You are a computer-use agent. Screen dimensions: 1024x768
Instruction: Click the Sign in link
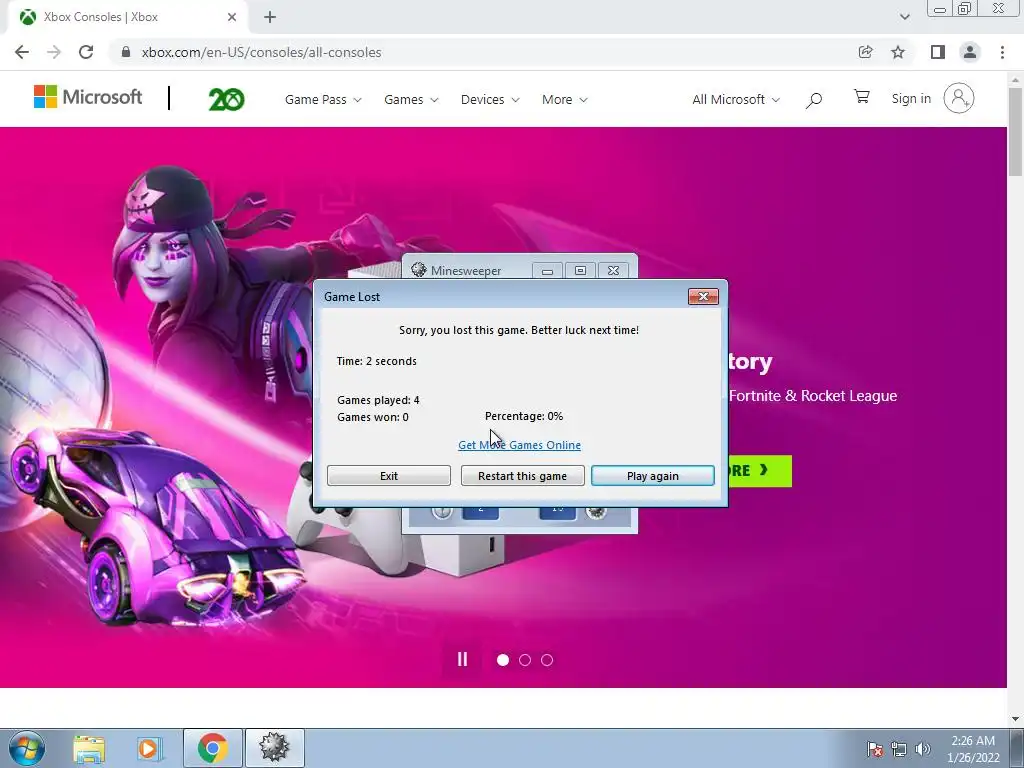(x=911, y=99)
